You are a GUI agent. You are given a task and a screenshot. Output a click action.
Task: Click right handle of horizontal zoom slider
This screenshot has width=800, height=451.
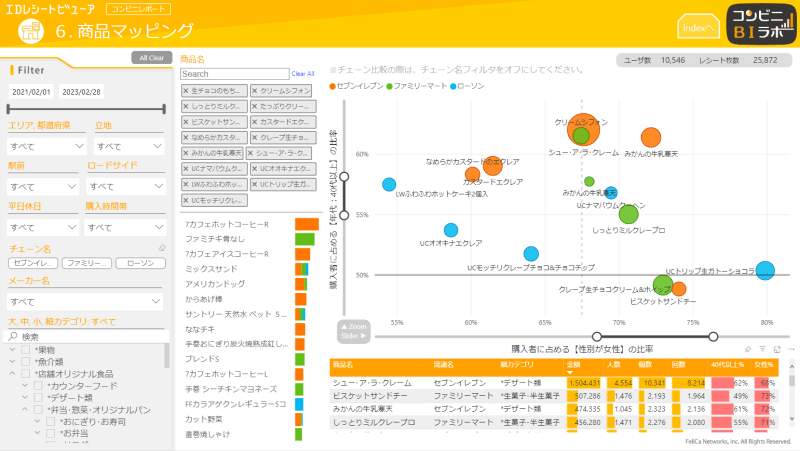tap(713, 337)
